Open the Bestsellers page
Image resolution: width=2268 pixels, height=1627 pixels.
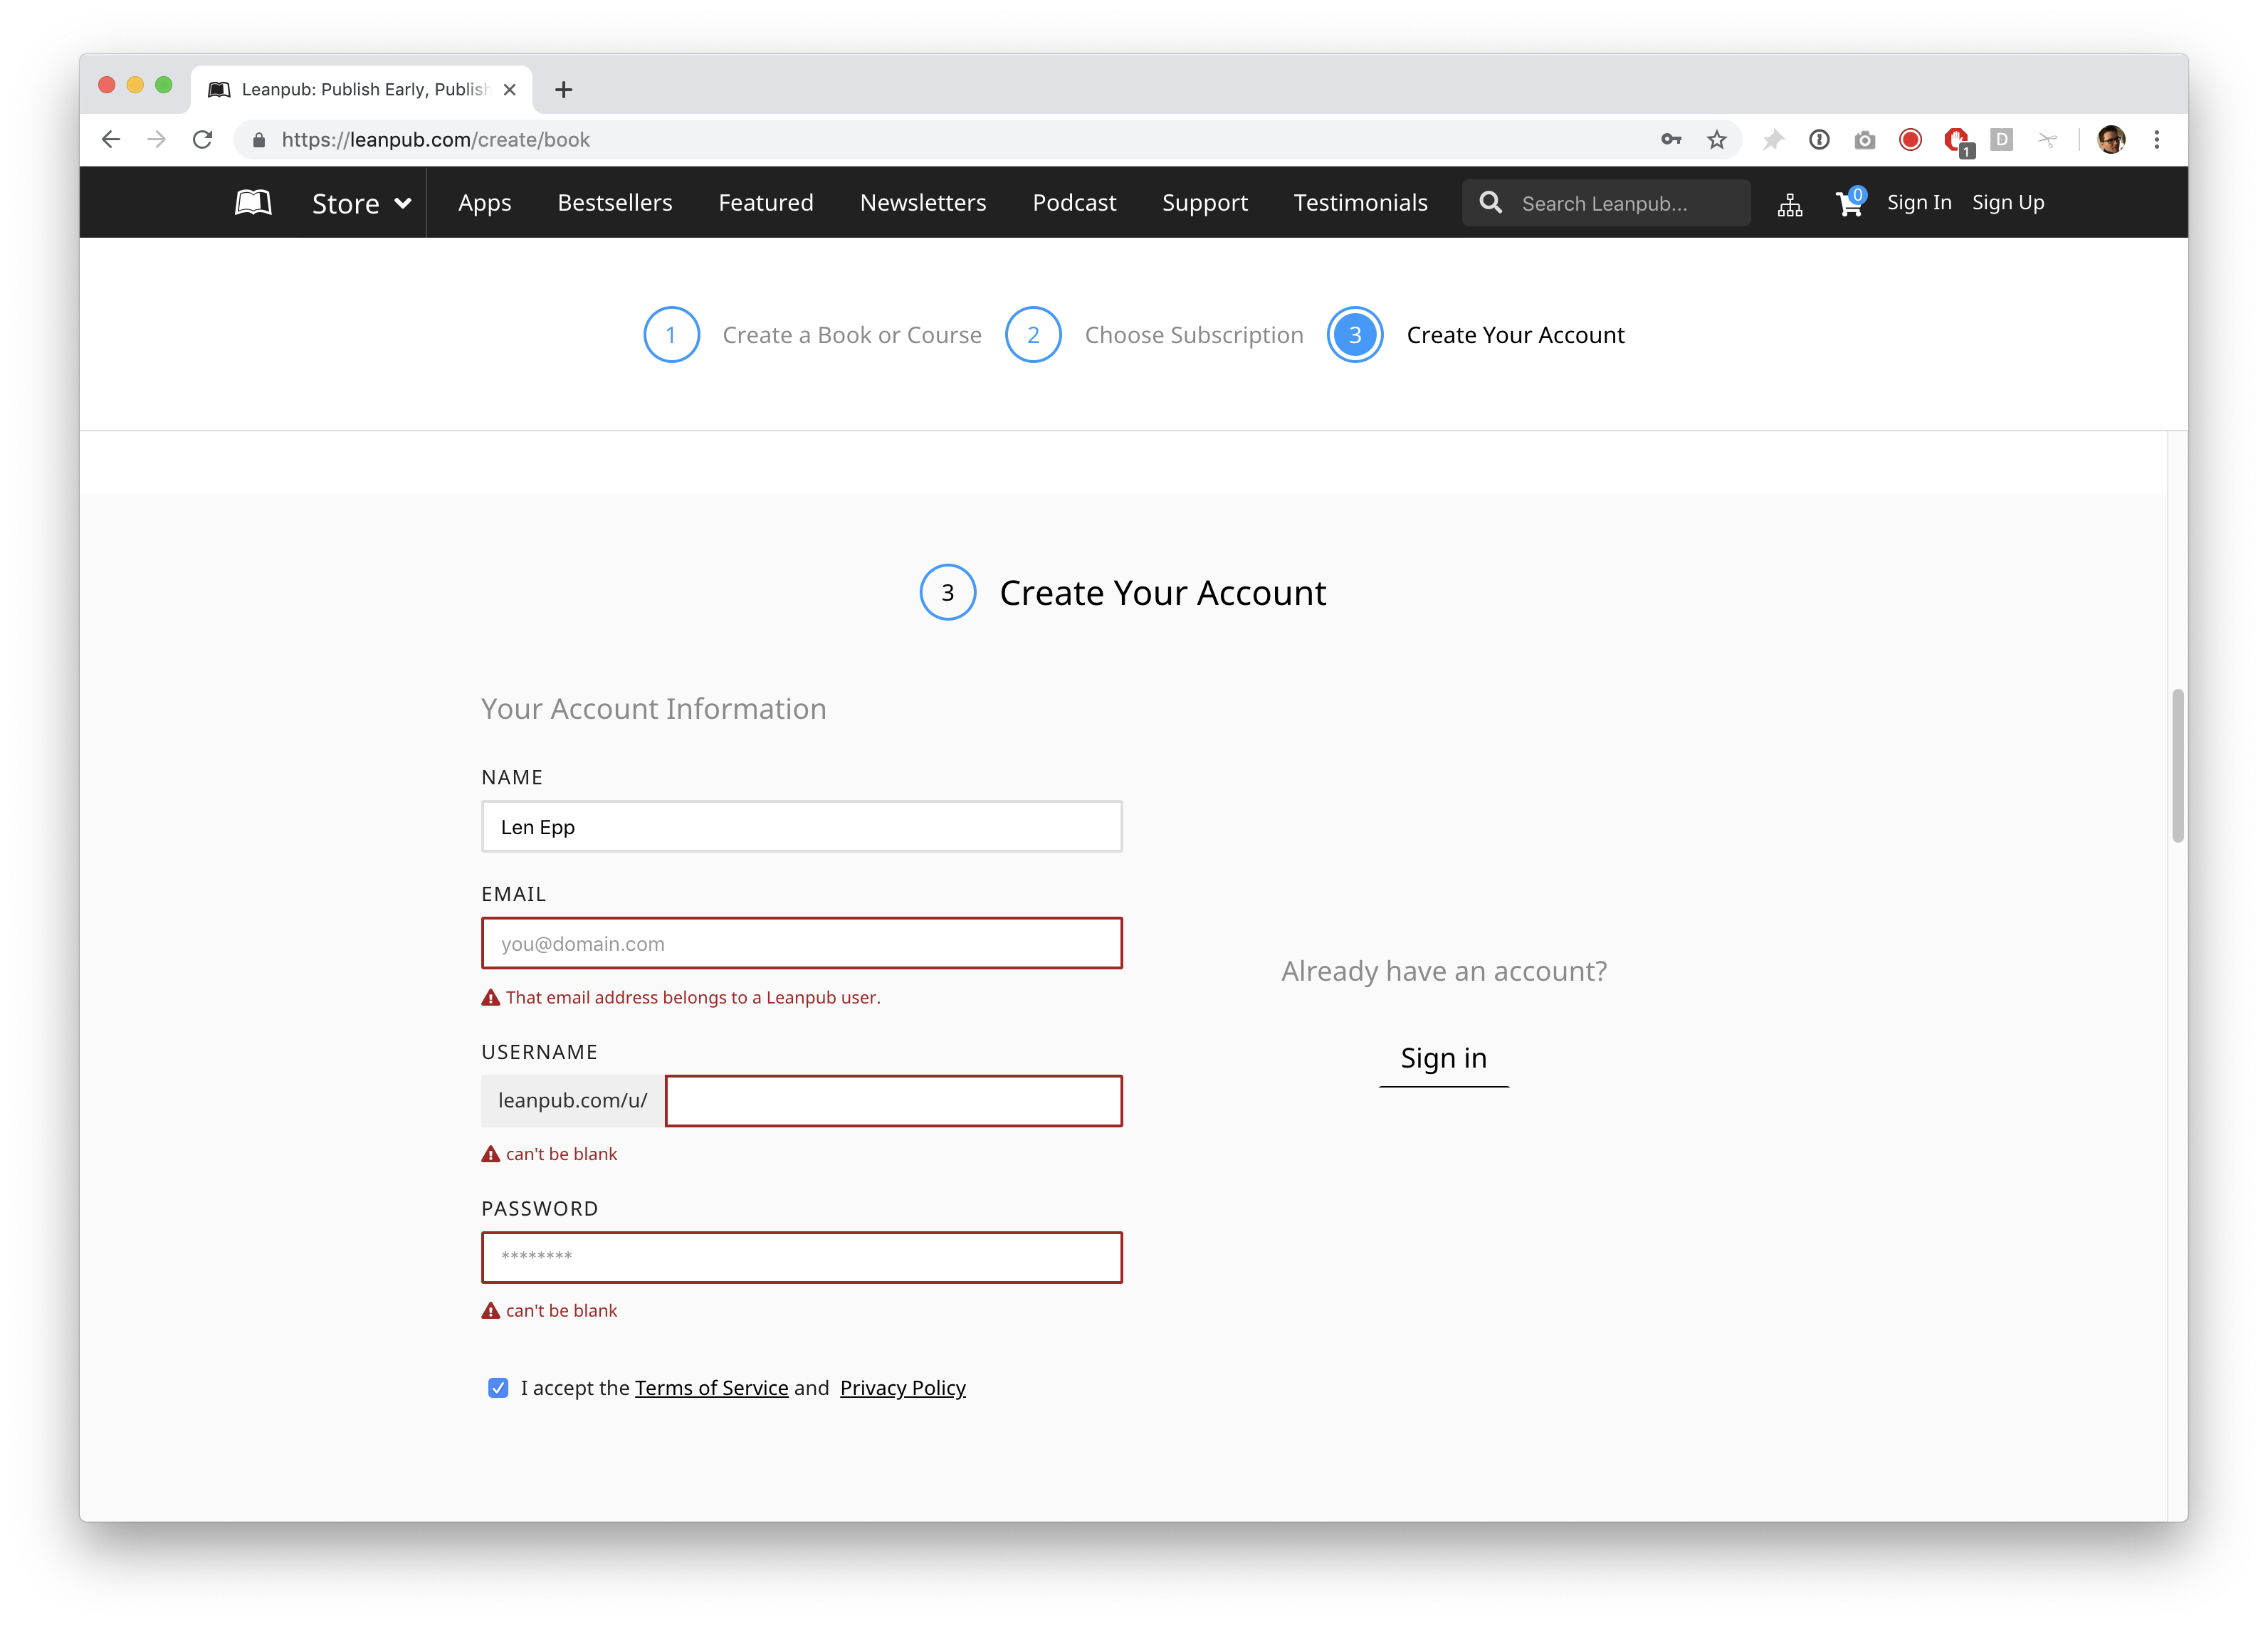point(615,203)
